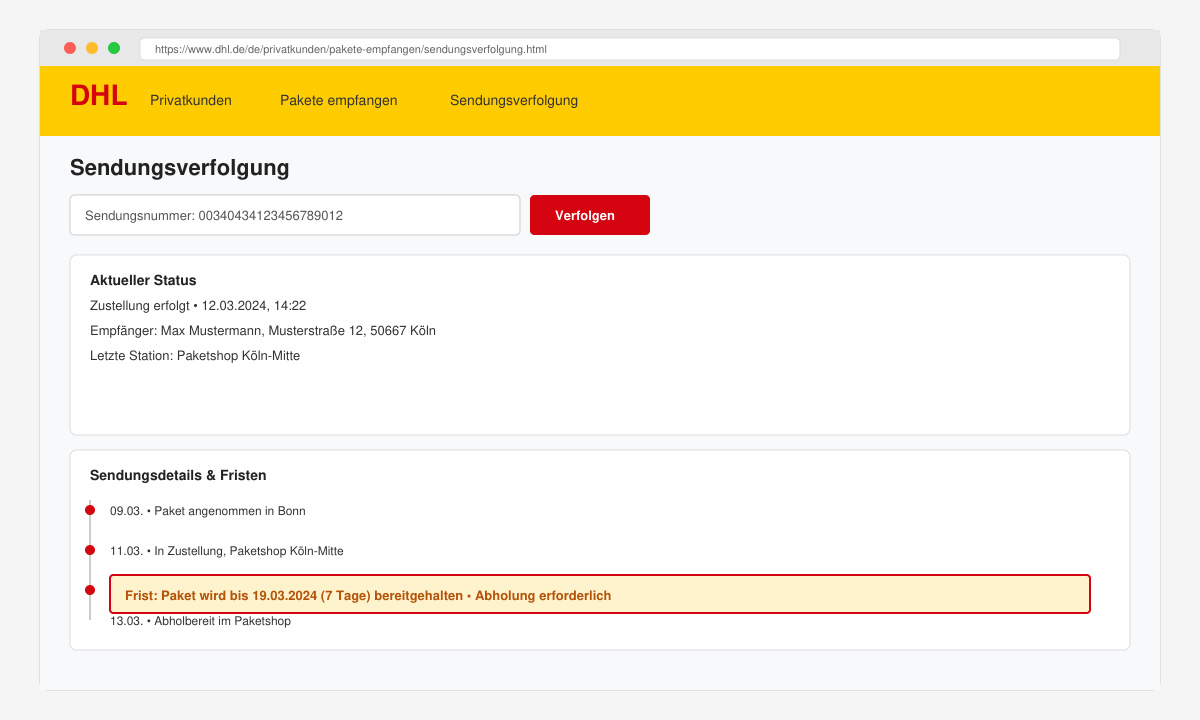Click the Frist pickup deadline notice
Image resolution: width=1200 pixels, height=720 pixels.
click(600, 594)
